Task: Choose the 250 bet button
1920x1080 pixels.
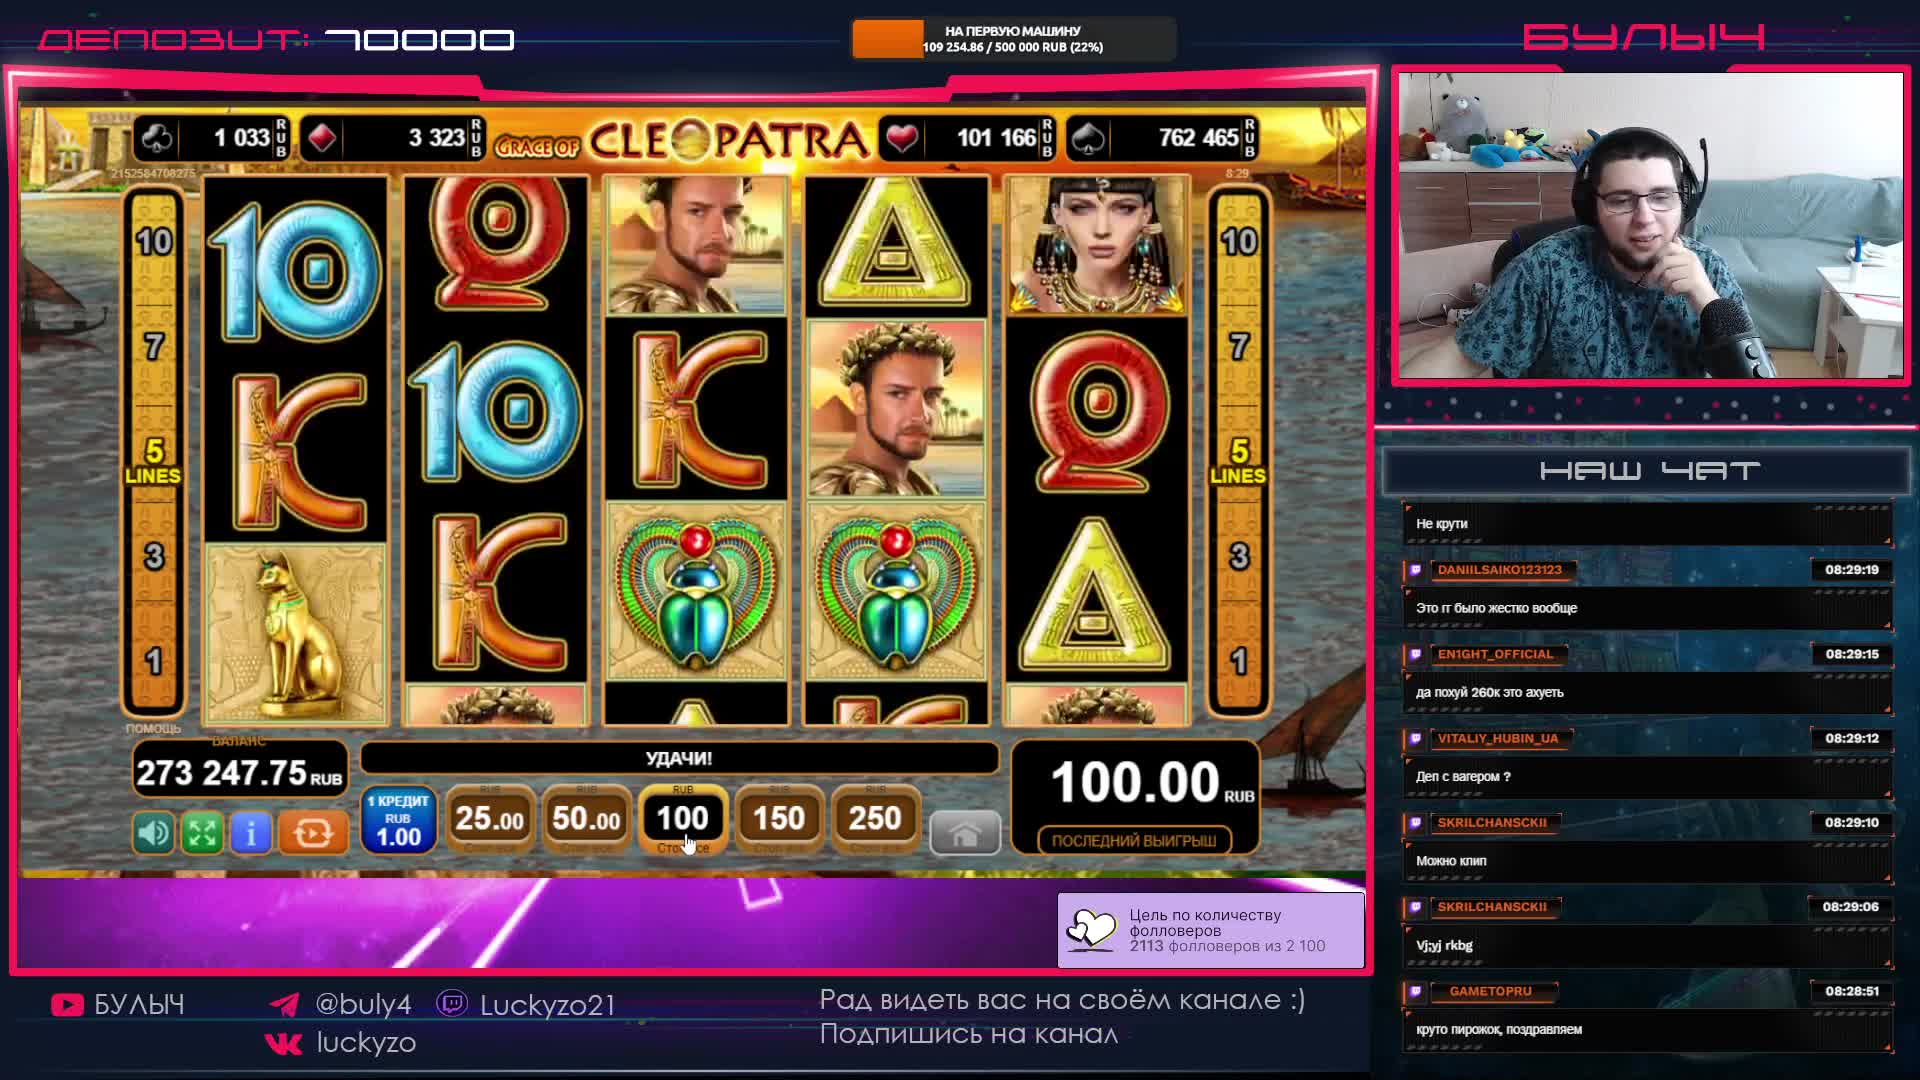Action: click(x=875, y=819)
